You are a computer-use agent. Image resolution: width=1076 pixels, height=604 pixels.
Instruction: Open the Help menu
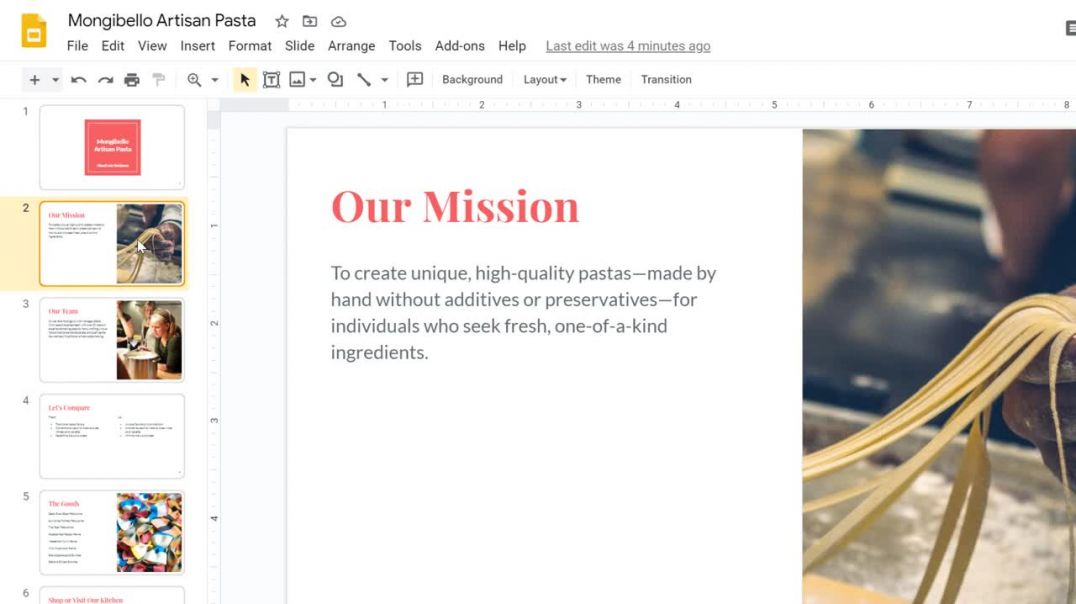512,46
